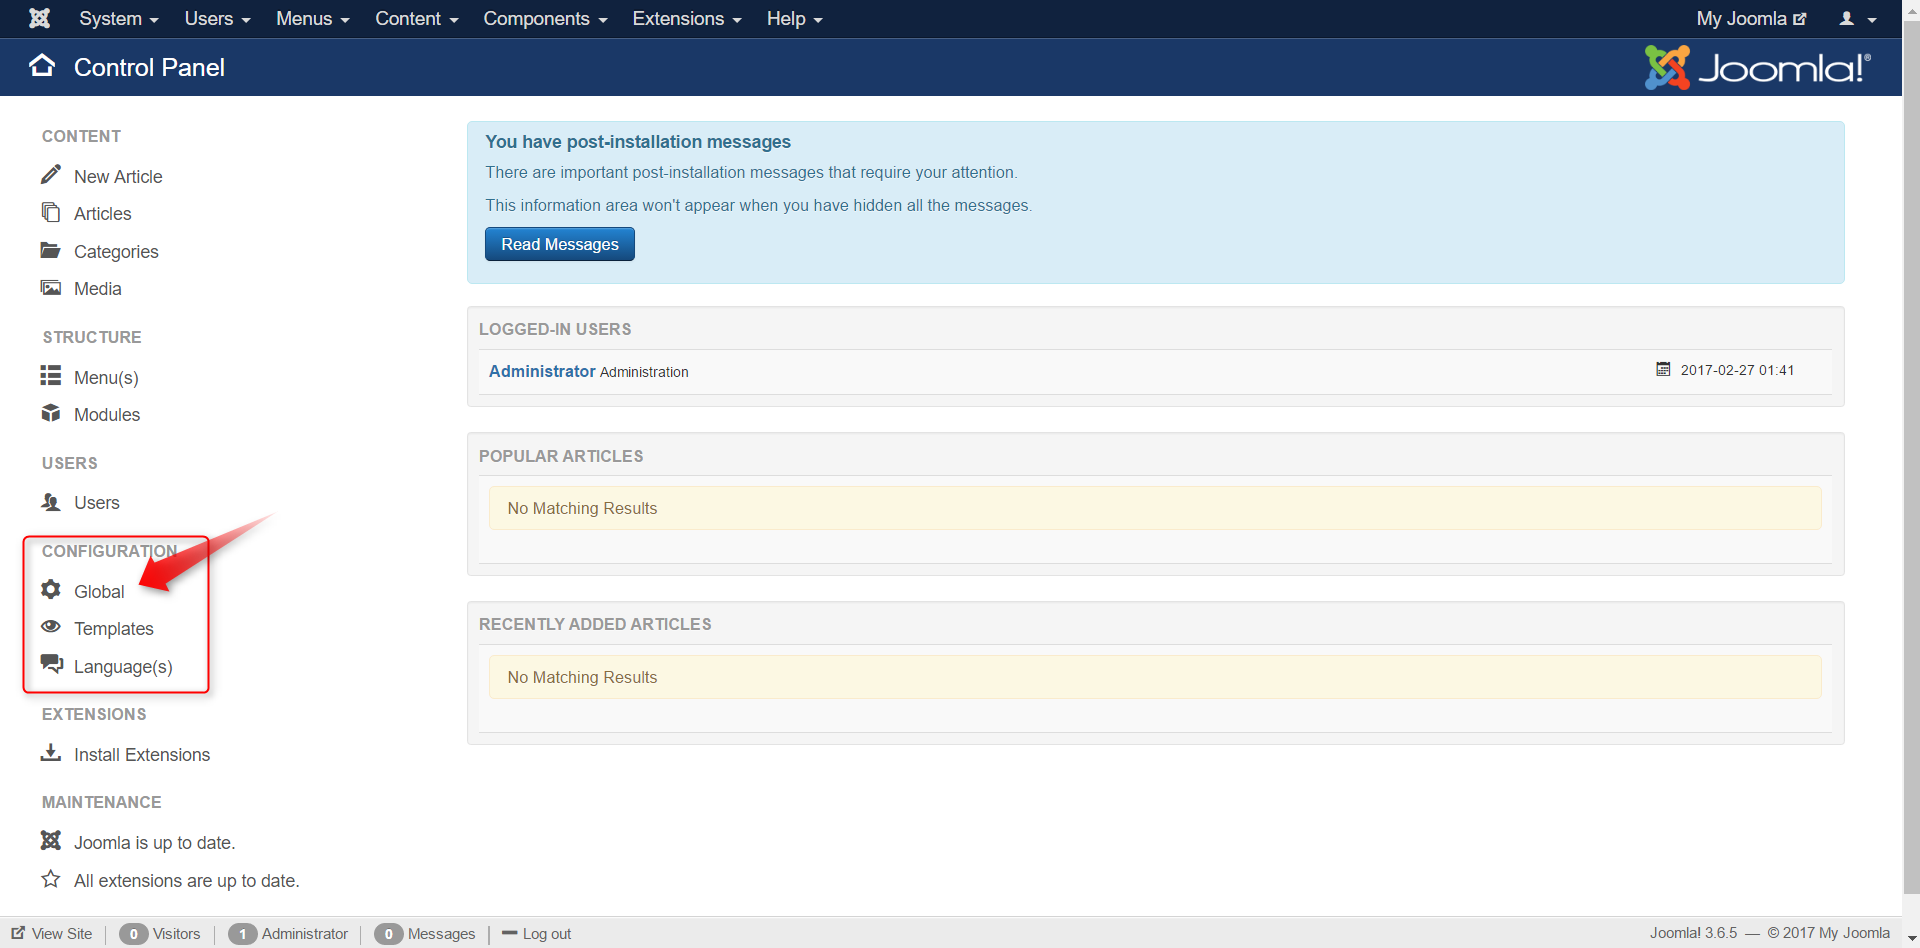Viewport: 1920px width, 948px height.
Task: Open the System menu
Action: tap(119, 19)
